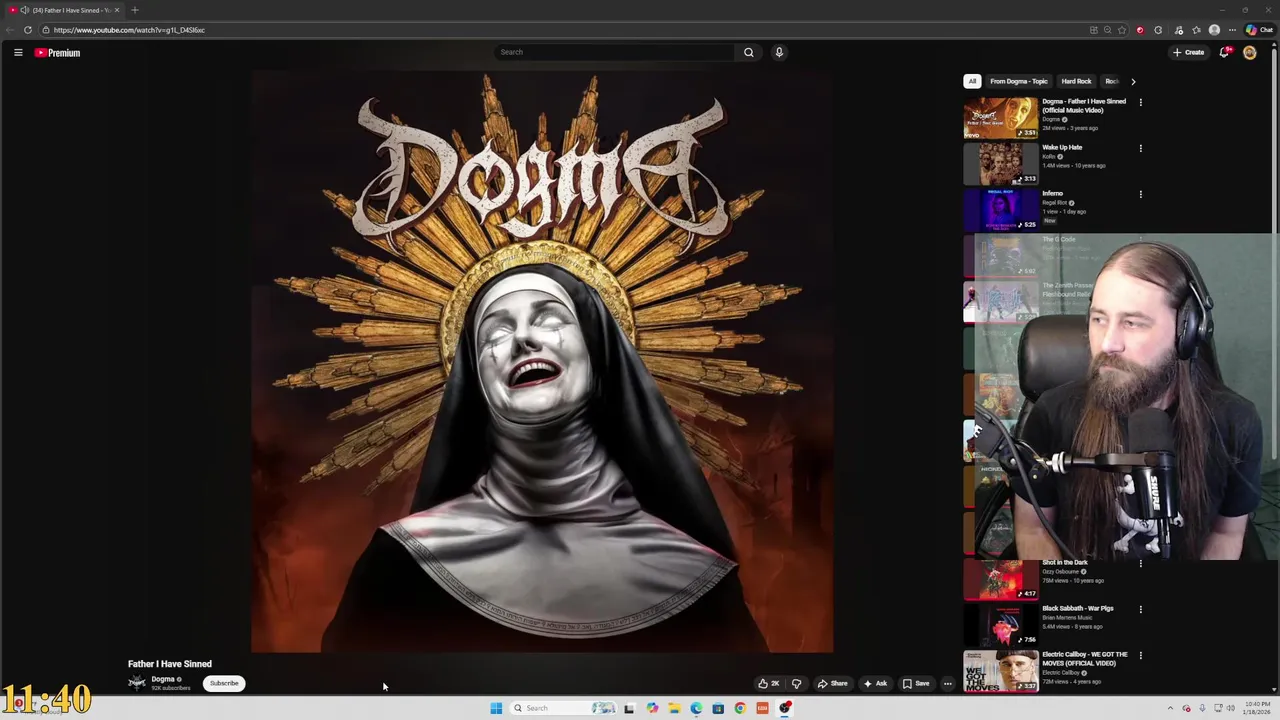
Task: Click the browser address bar URL
Action: (129, 30)
